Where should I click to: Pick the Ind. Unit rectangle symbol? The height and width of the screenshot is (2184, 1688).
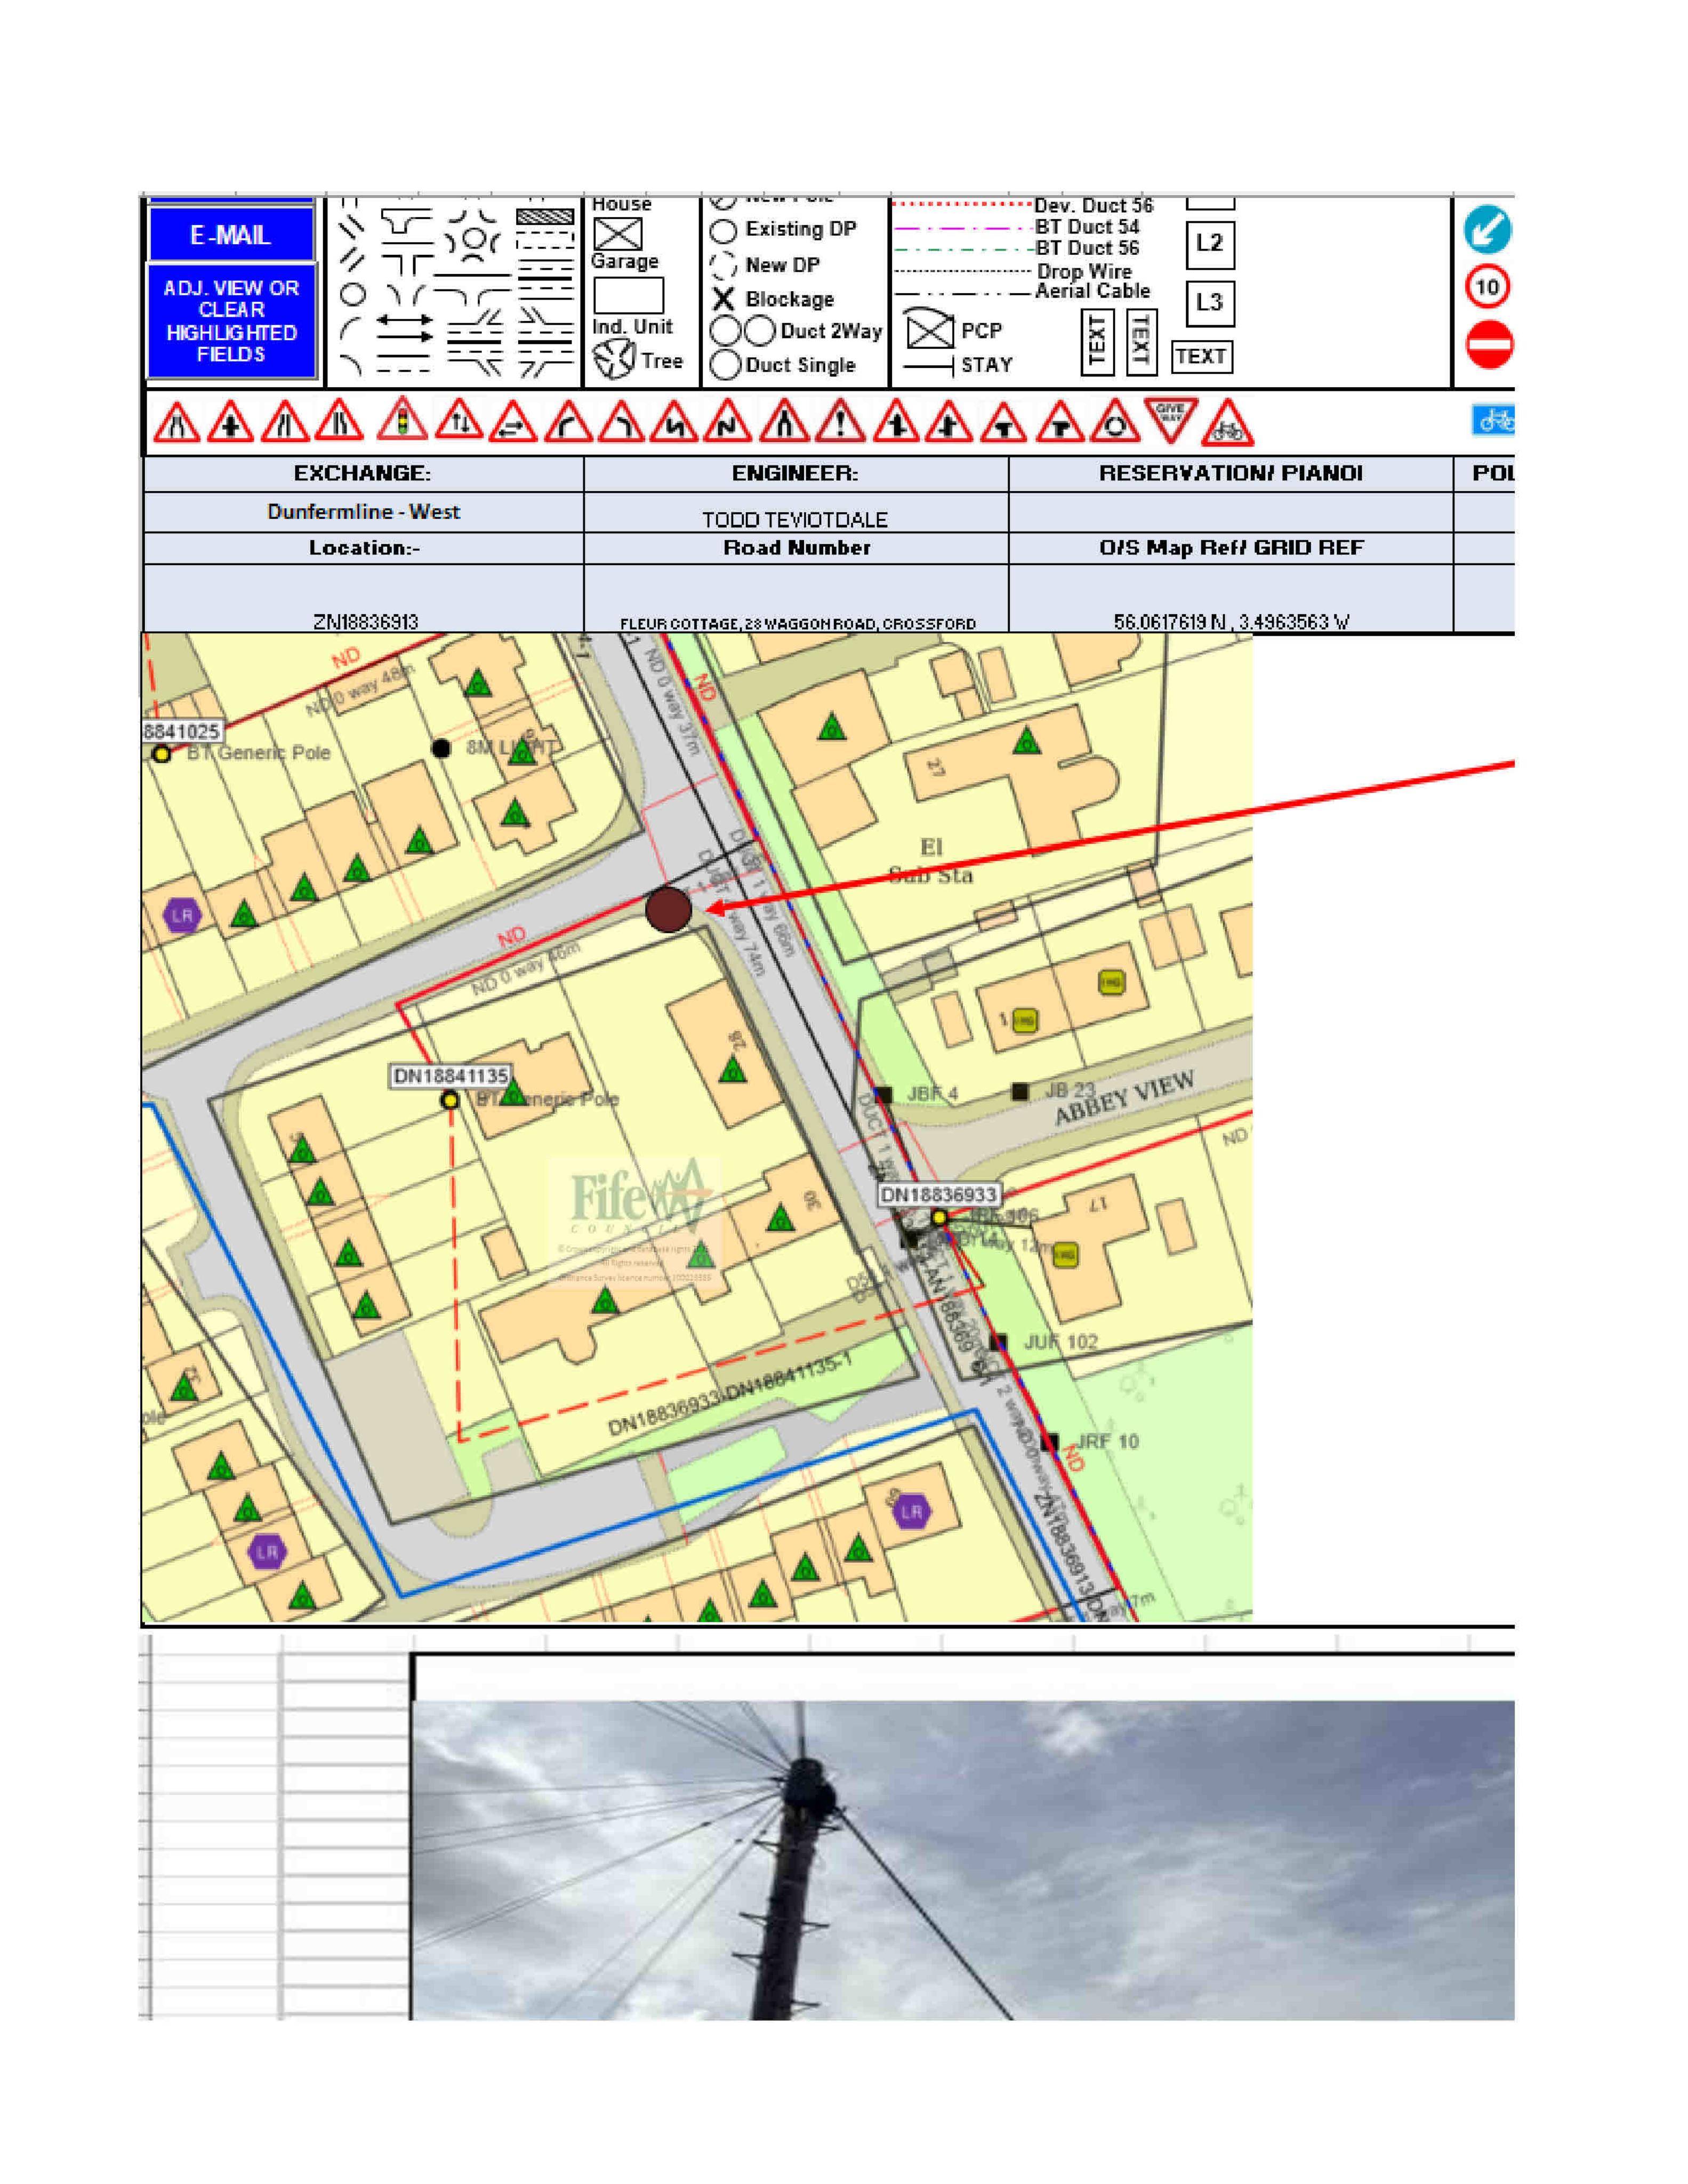pyautogui.click(x=628, y=295)
